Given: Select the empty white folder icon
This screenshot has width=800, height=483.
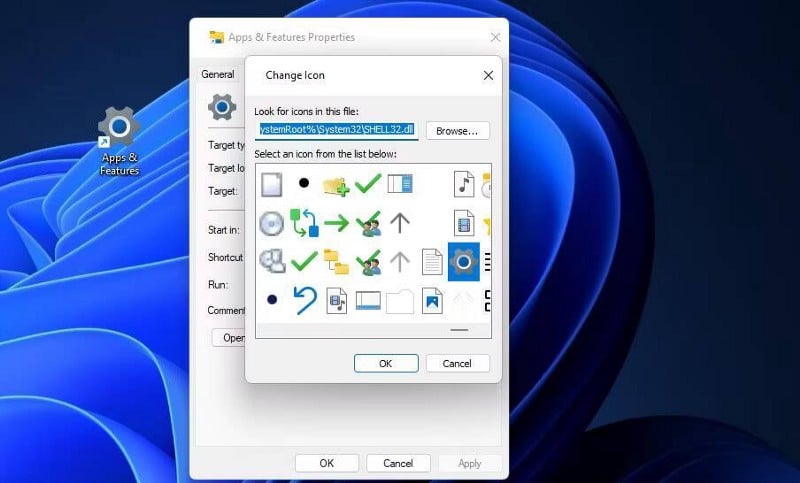Looking at the screenshot, I should (x=400, y=301).
